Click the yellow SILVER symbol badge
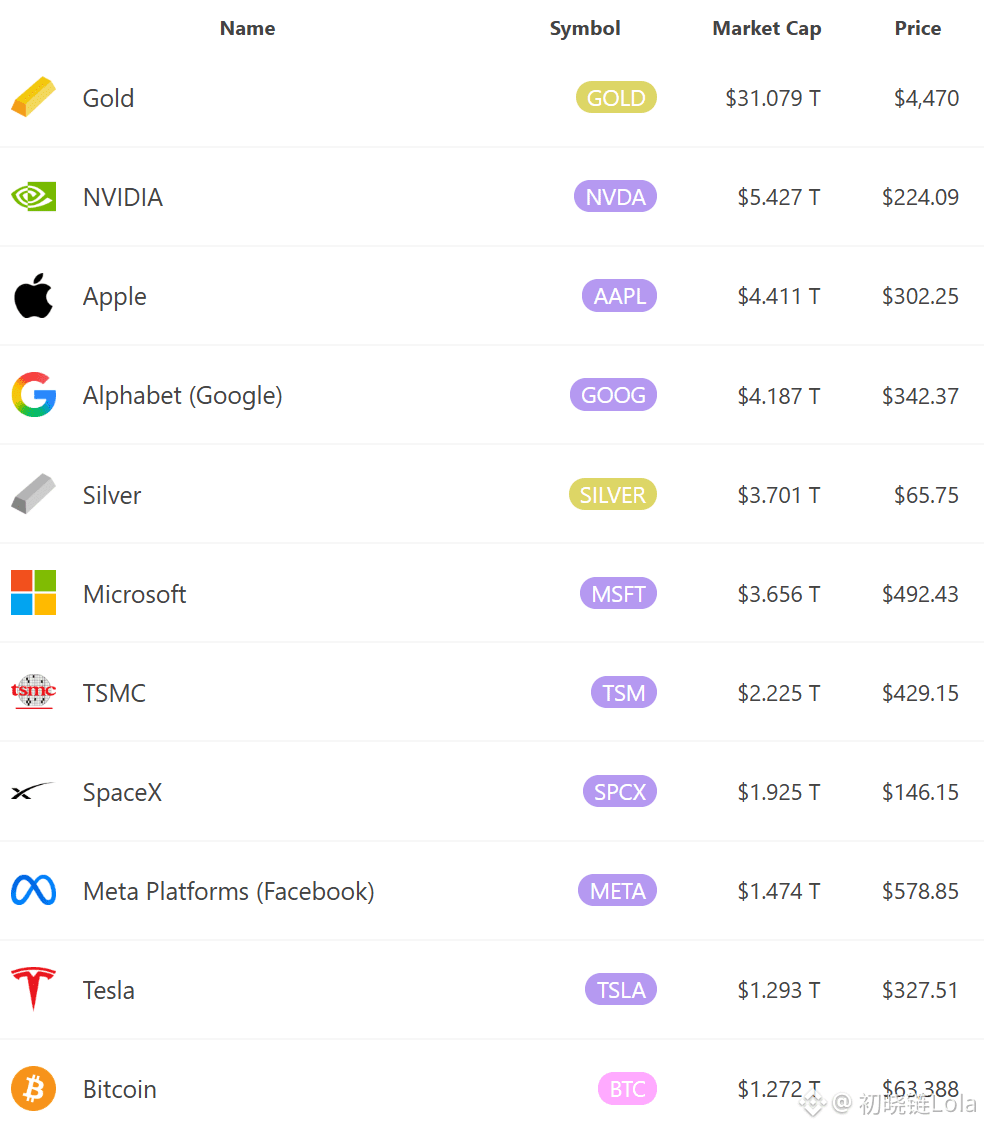Screen dimensions: 984x1129 pyautogui.click(x=613, y=495)
